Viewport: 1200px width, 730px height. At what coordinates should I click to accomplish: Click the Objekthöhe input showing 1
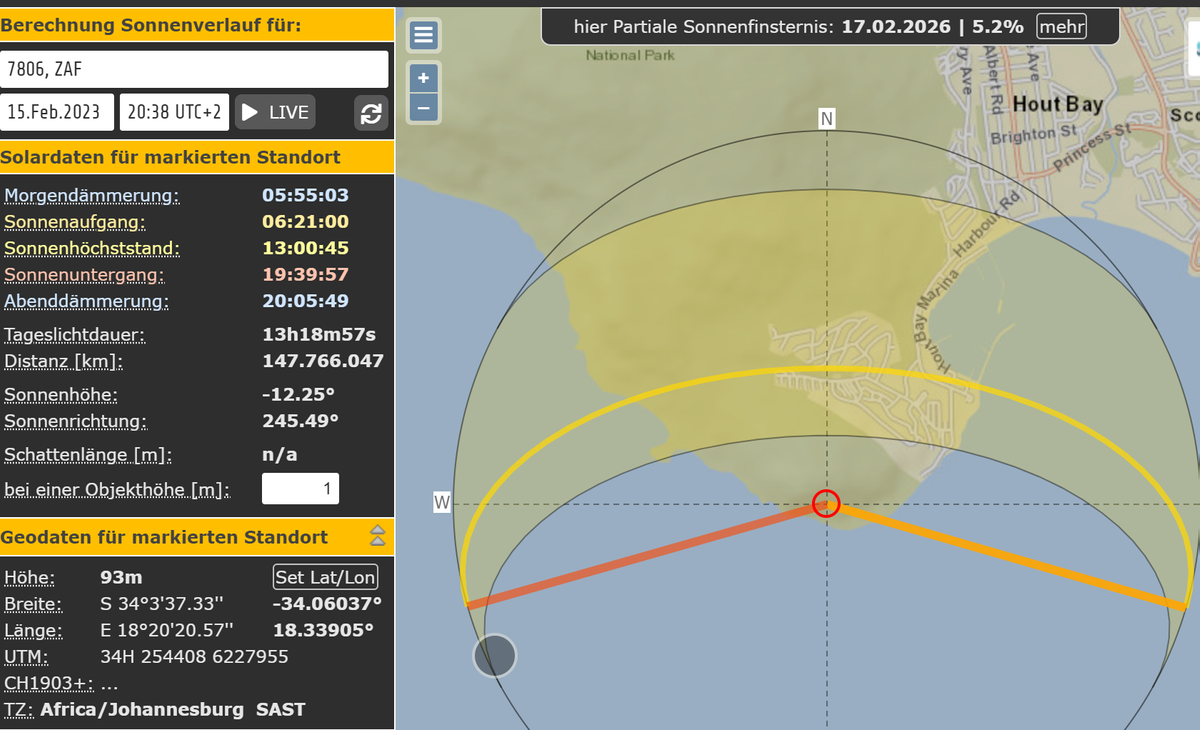300,489
